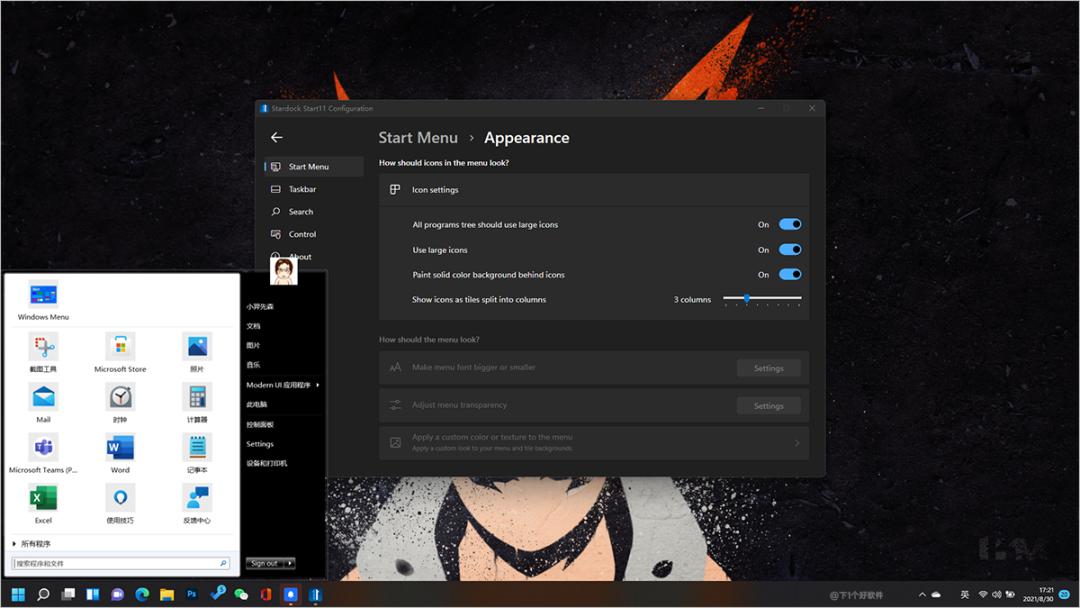Turn off the Use large icons switch

click(x=790, y=250)
